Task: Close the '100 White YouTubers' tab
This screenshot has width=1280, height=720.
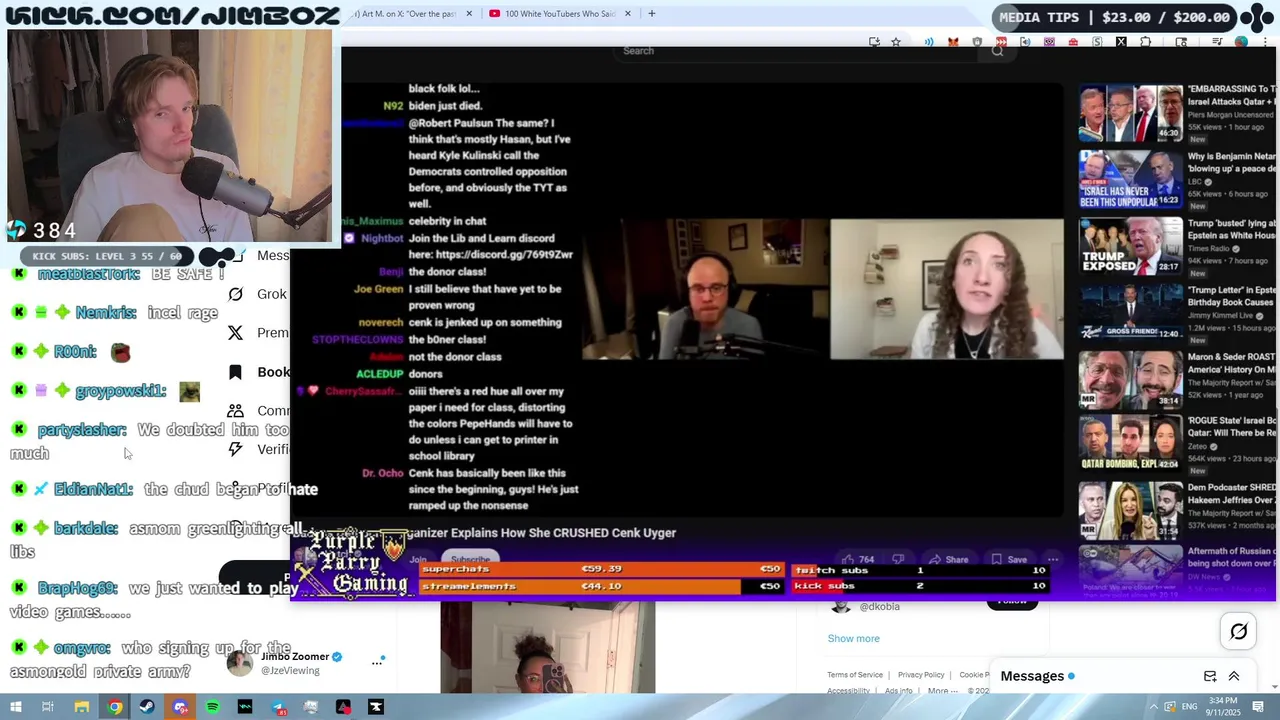Action: (x=628, y=14)
